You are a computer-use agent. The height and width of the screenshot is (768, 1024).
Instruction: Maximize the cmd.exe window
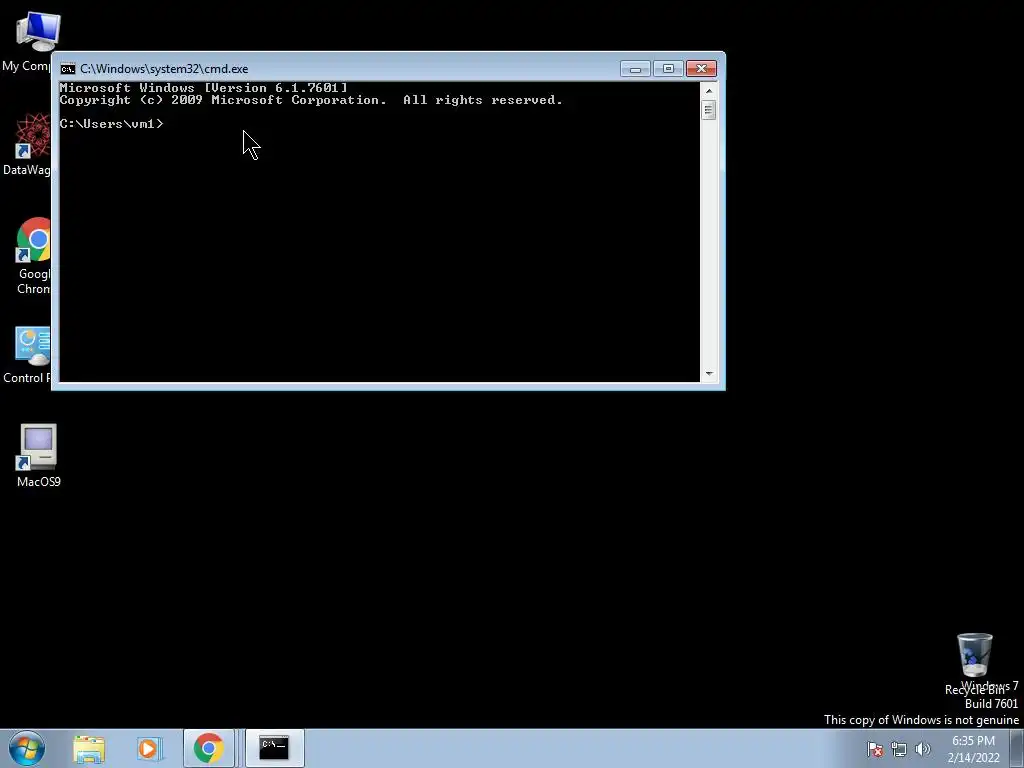[x=667, y=69]
